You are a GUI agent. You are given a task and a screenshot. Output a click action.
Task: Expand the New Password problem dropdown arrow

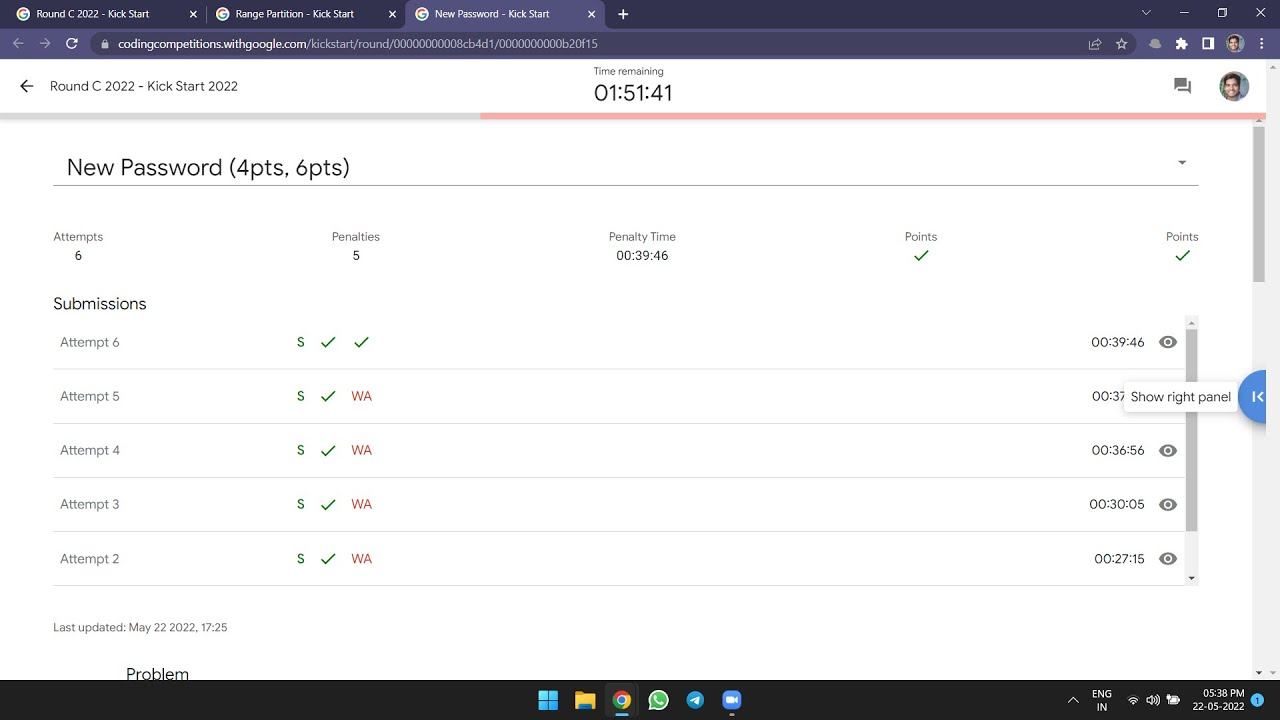pyautogui.click(x=1182, y=163)
